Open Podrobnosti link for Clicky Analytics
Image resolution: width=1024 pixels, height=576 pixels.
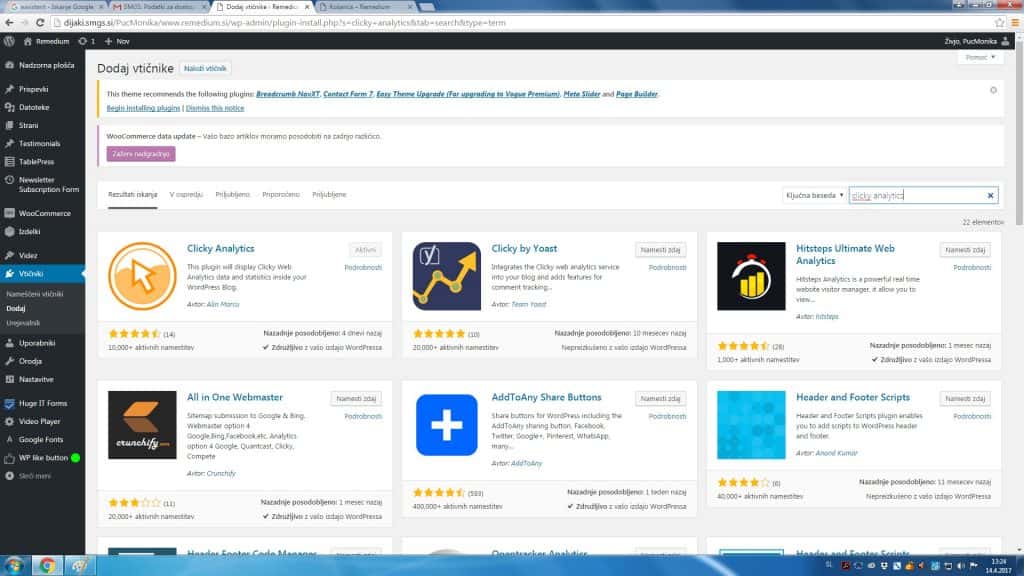(x=363, y=267)
